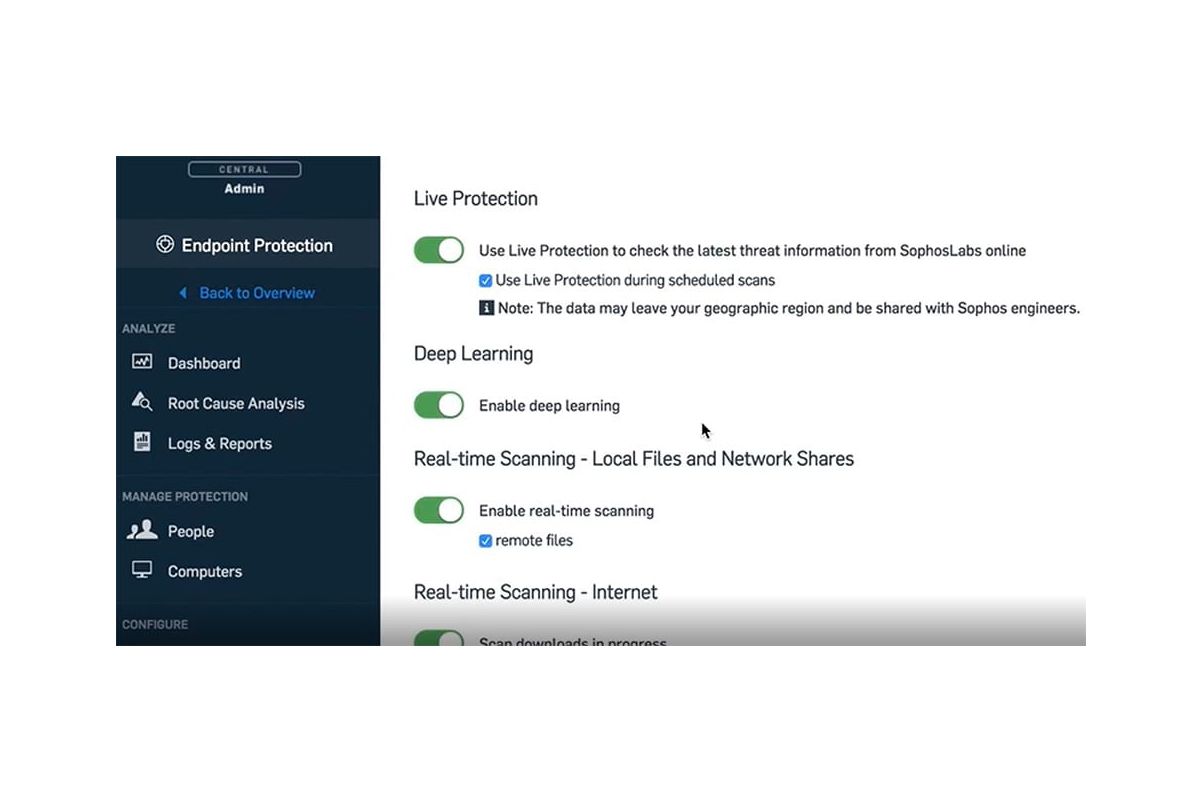Image resolution: width=1200 pixels, height=800 pixels.
Task: Uncheck Use Live Protection during scheduled scans
Action: [x=486, y=281]
